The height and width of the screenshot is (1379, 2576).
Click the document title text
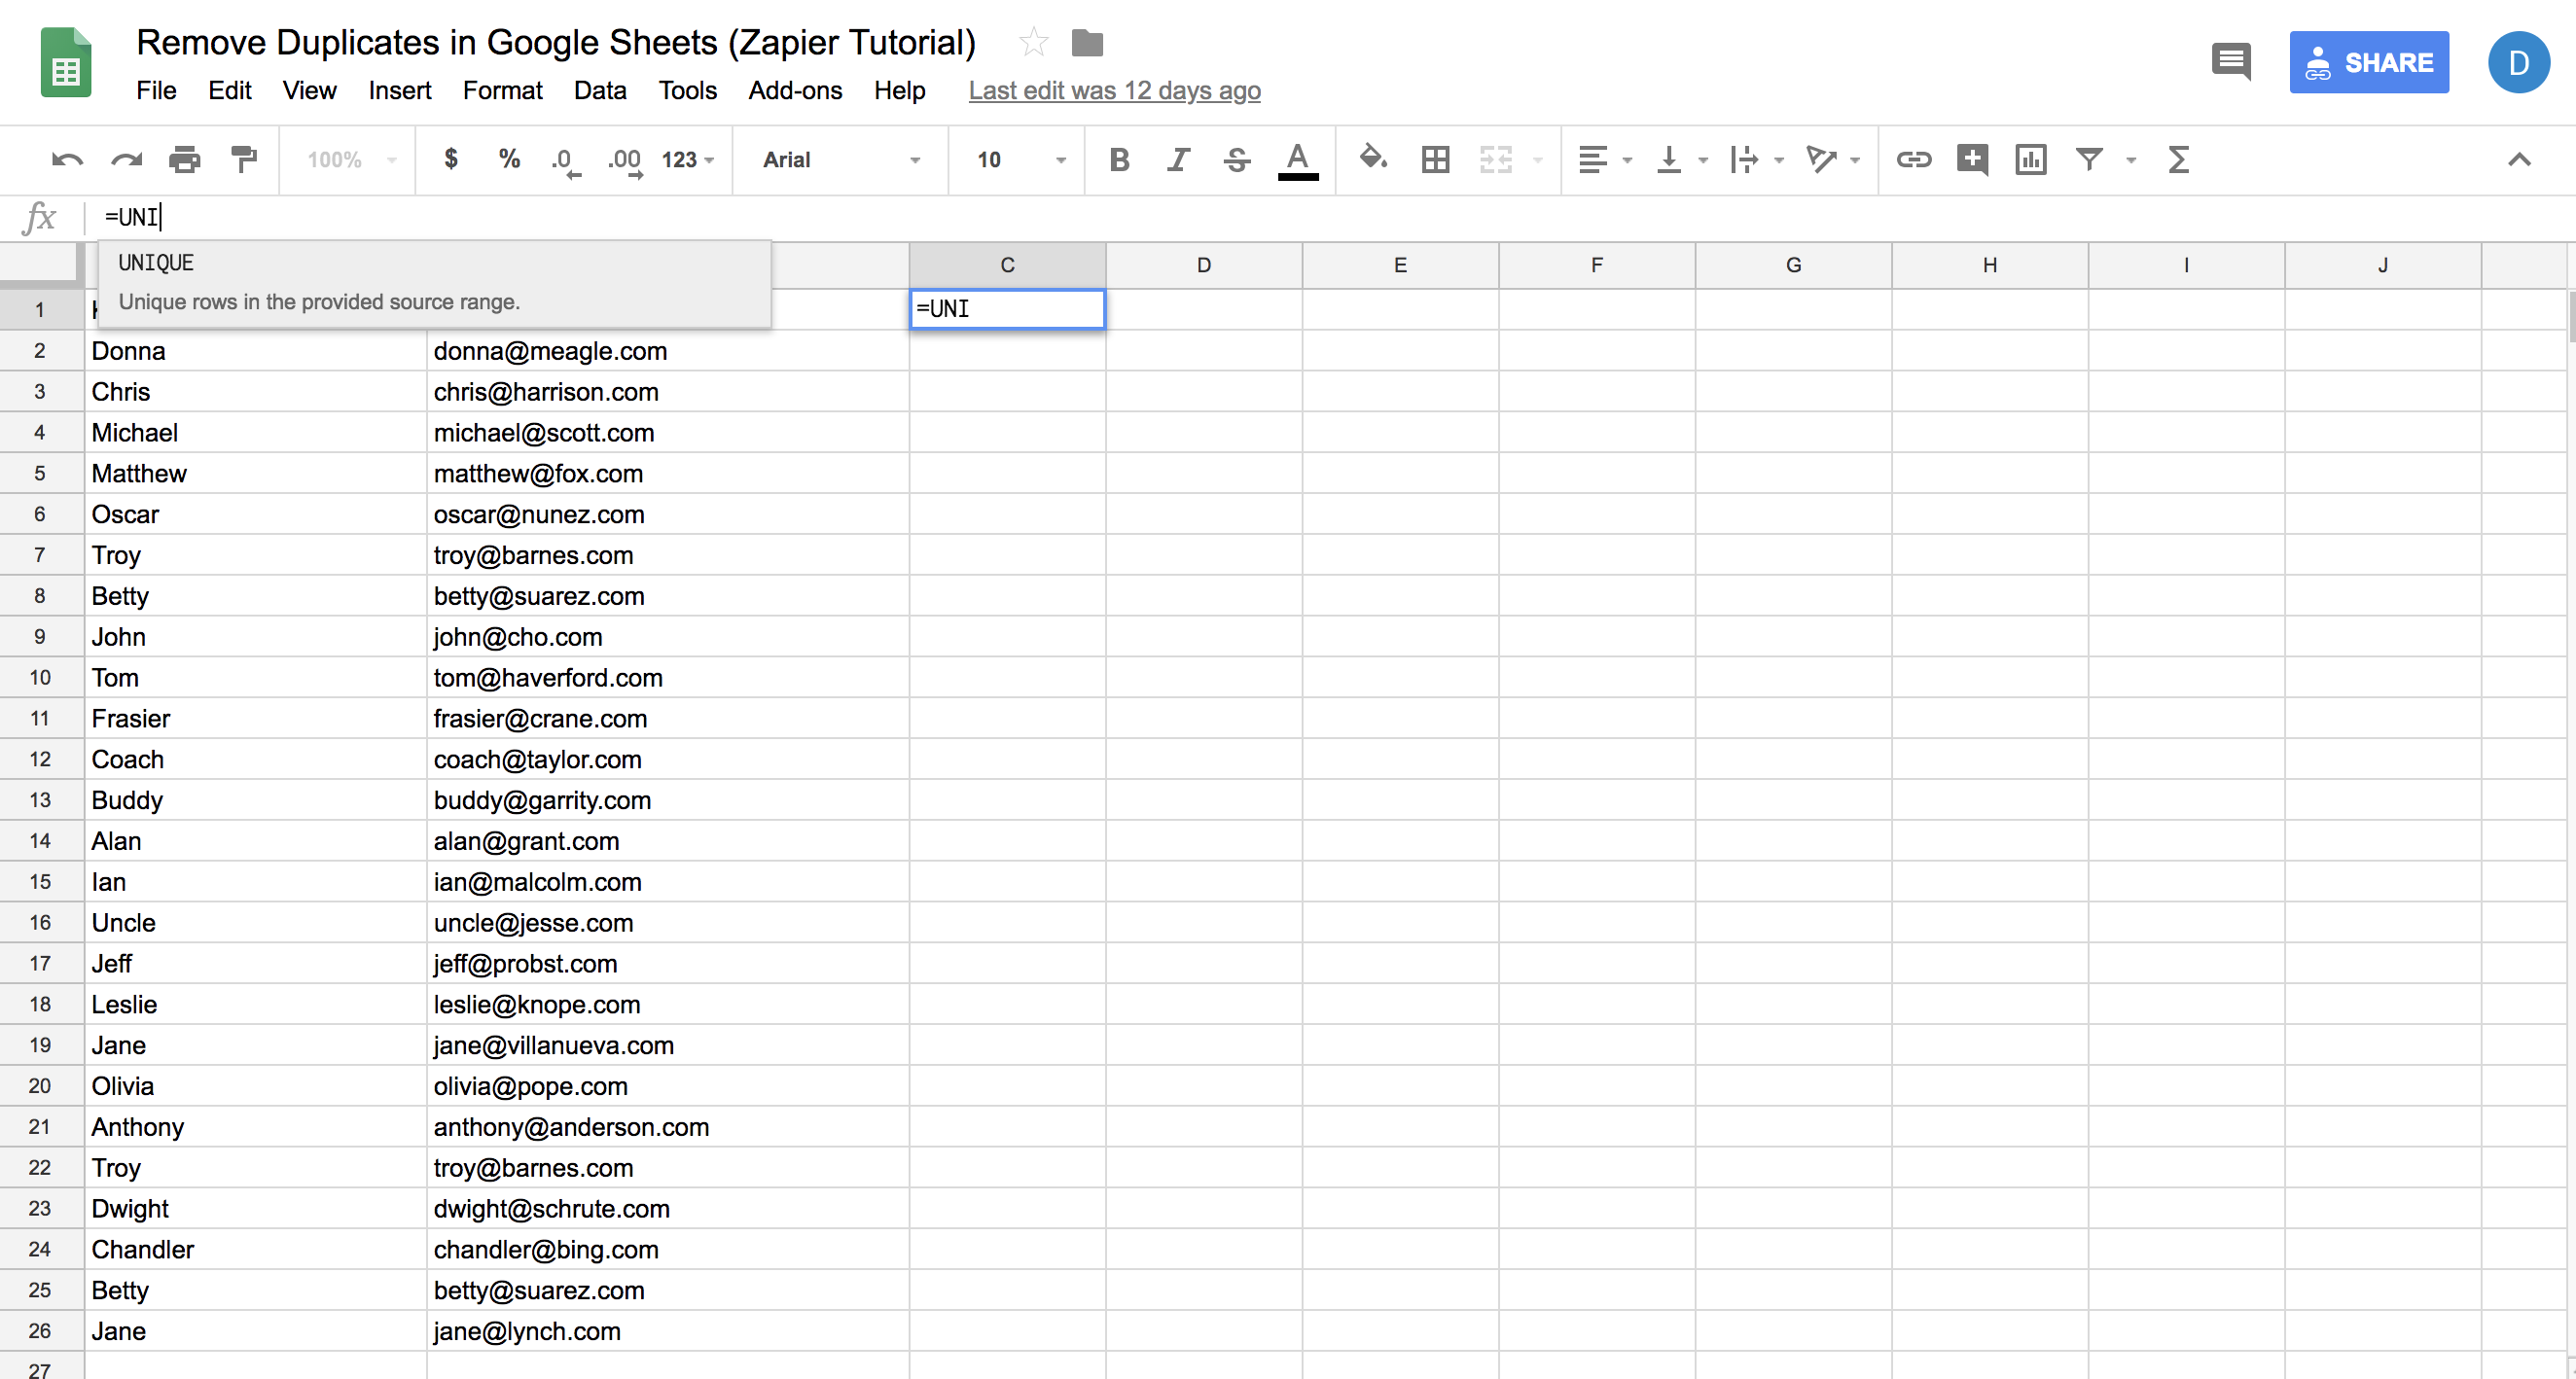point(555,43)
